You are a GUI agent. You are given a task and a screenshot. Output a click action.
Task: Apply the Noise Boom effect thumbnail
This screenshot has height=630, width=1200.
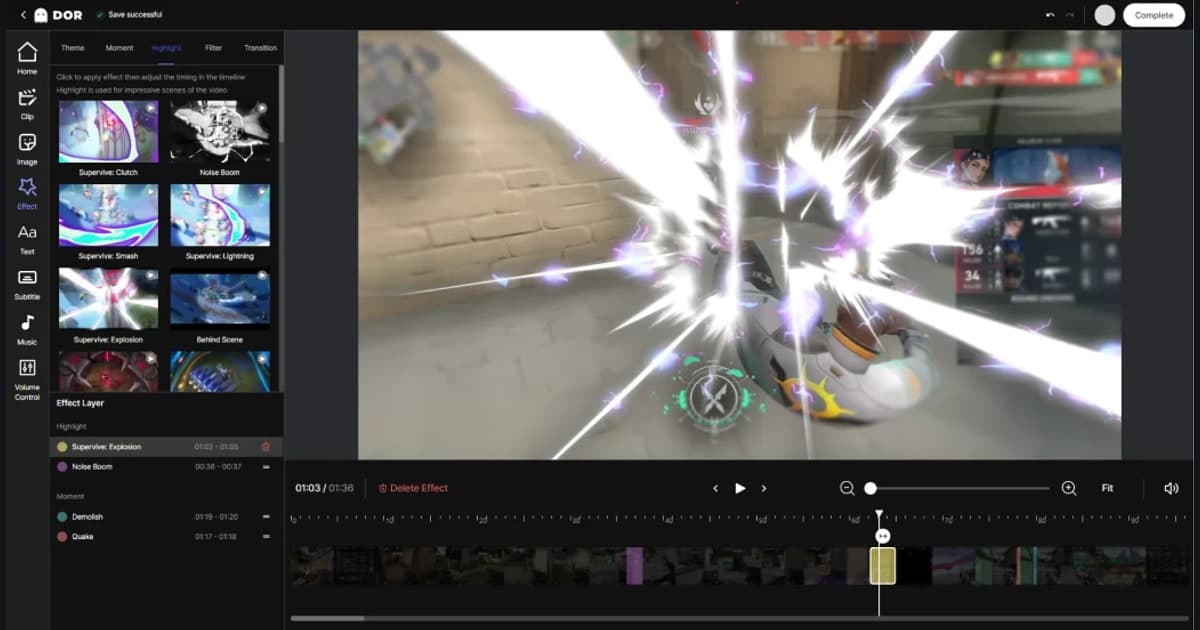pos(220,131)
